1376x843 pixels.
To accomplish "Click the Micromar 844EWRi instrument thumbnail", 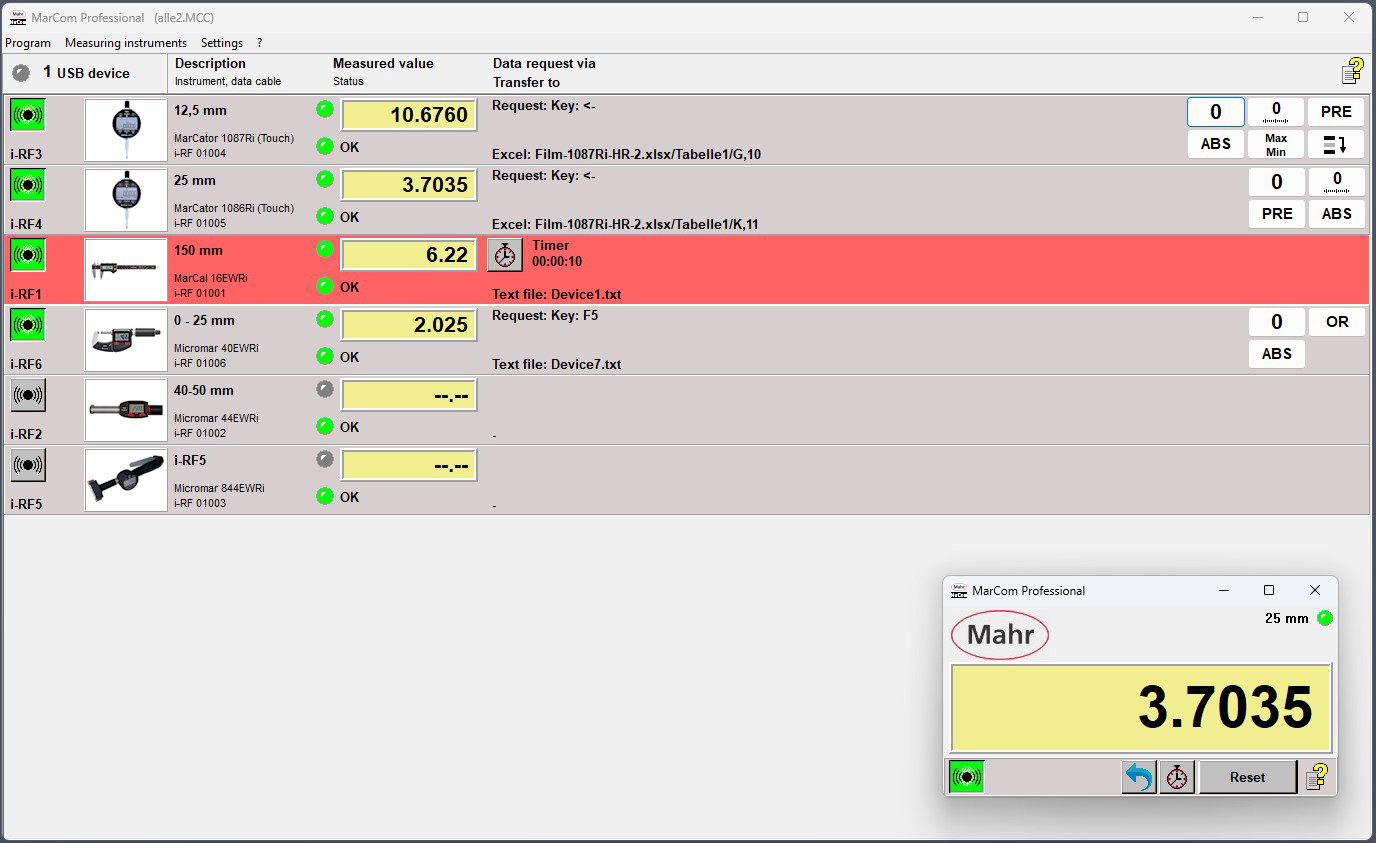I will click(126, 480).
